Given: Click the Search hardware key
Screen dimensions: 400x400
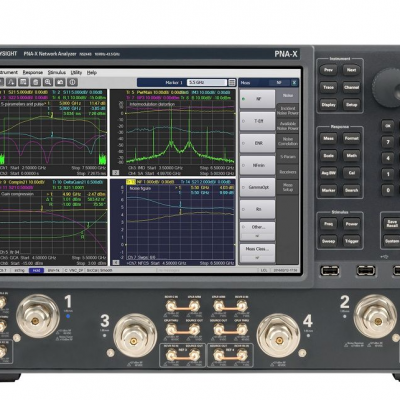Looking at the screenshot, I should tap(351, 191).
